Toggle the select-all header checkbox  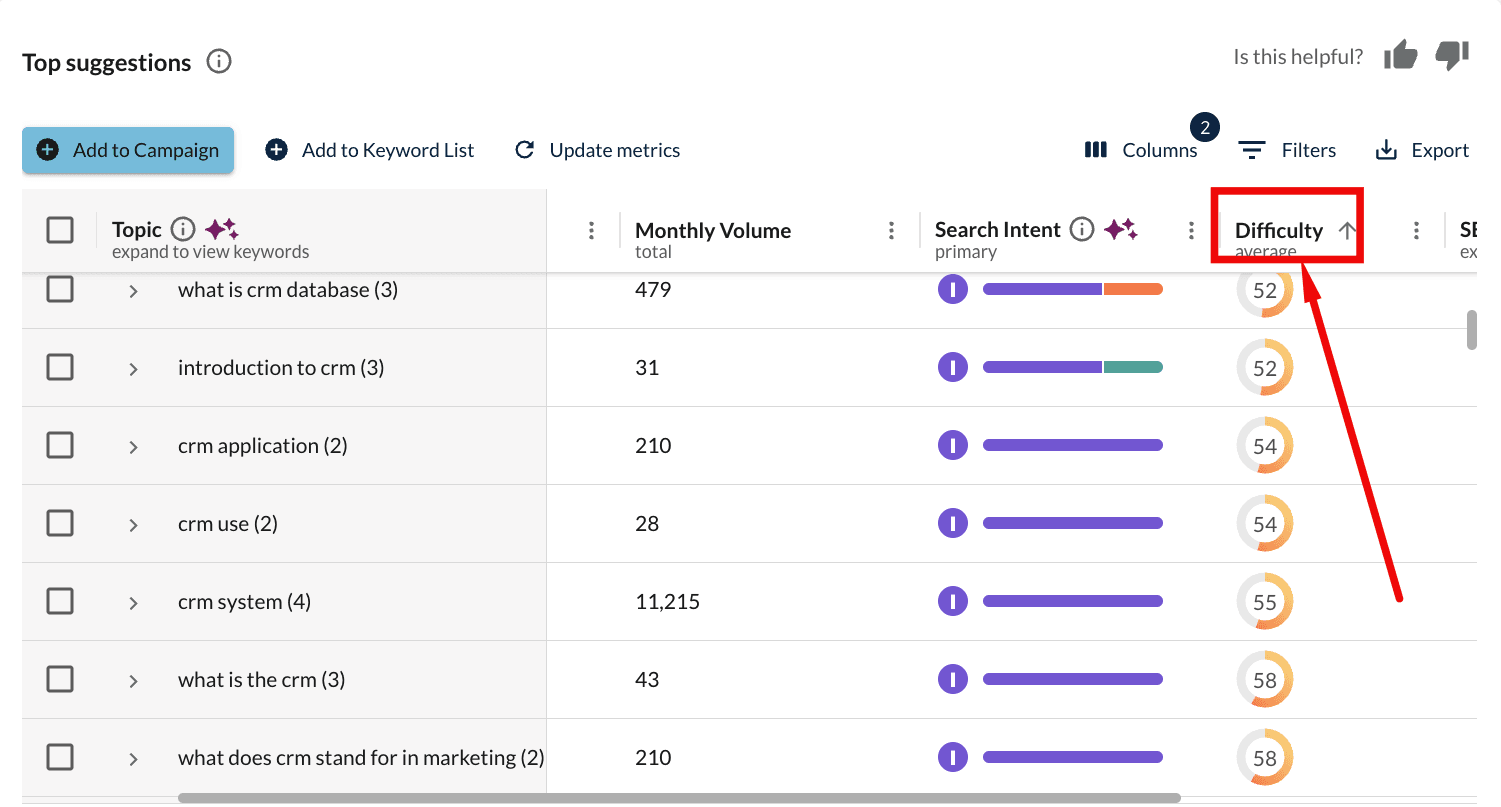point(60,230)
